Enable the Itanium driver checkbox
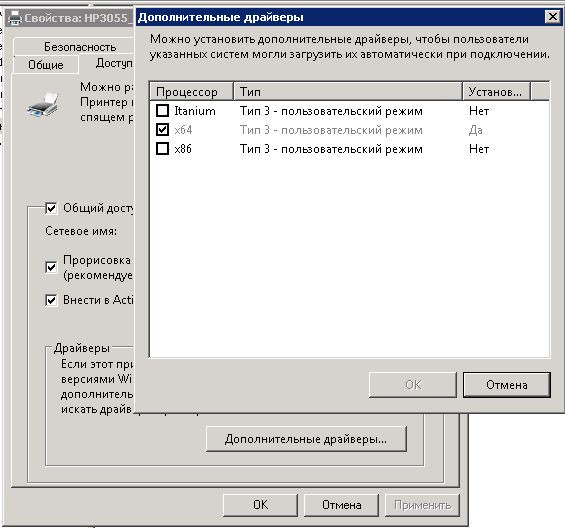Image resolution: width=565 pixels, height=528 pixels. coord(162,111)
